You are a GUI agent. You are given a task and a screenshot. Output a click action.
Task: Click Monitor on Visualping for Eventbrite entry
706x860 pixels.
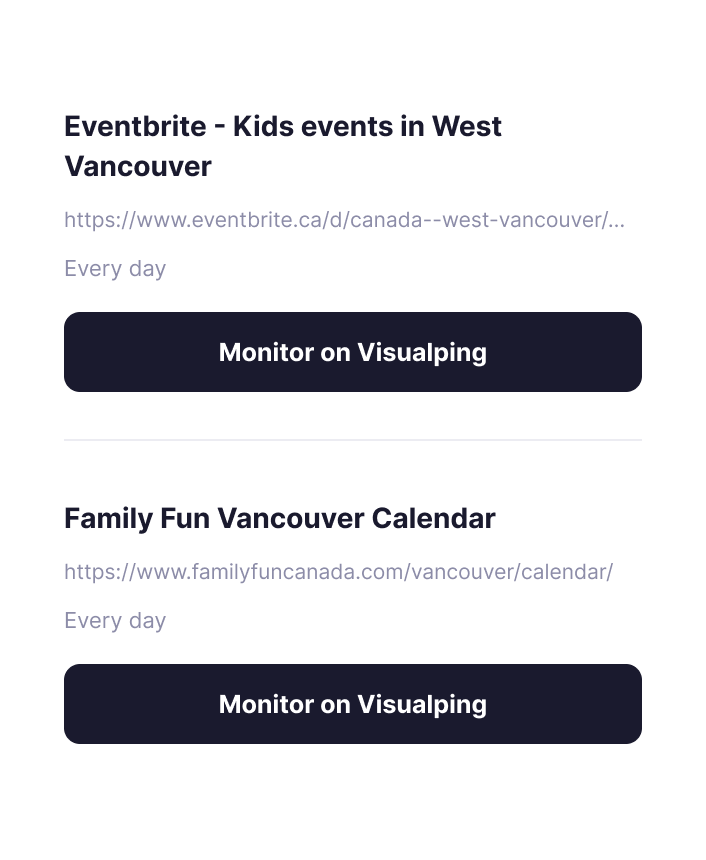click(352, 352)
